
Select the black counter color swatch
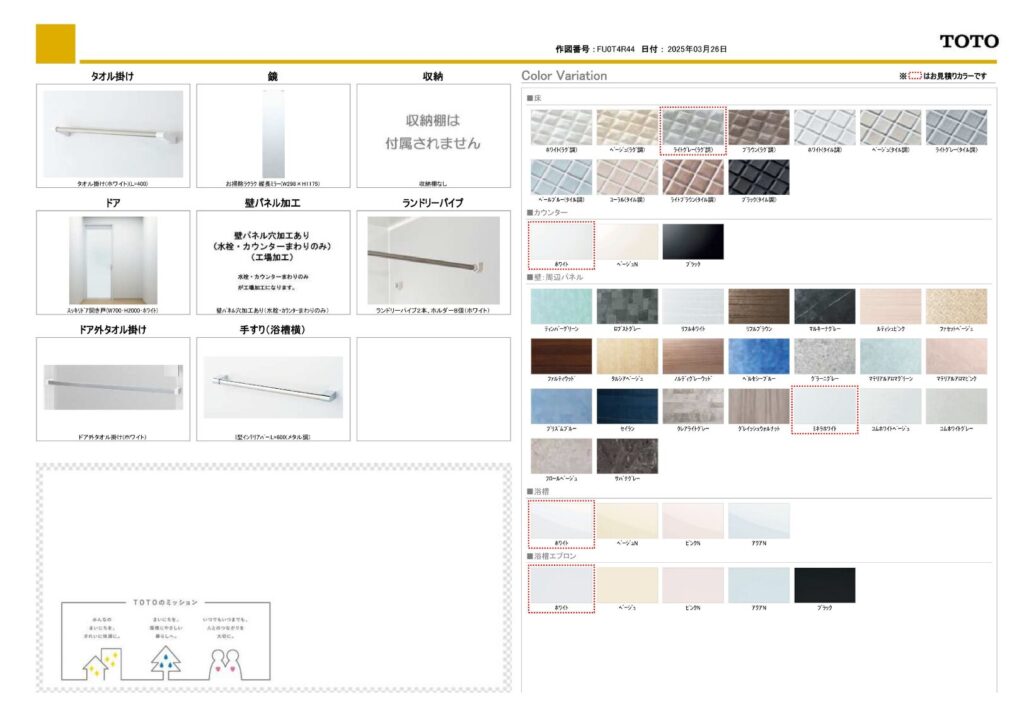point(692,241)
